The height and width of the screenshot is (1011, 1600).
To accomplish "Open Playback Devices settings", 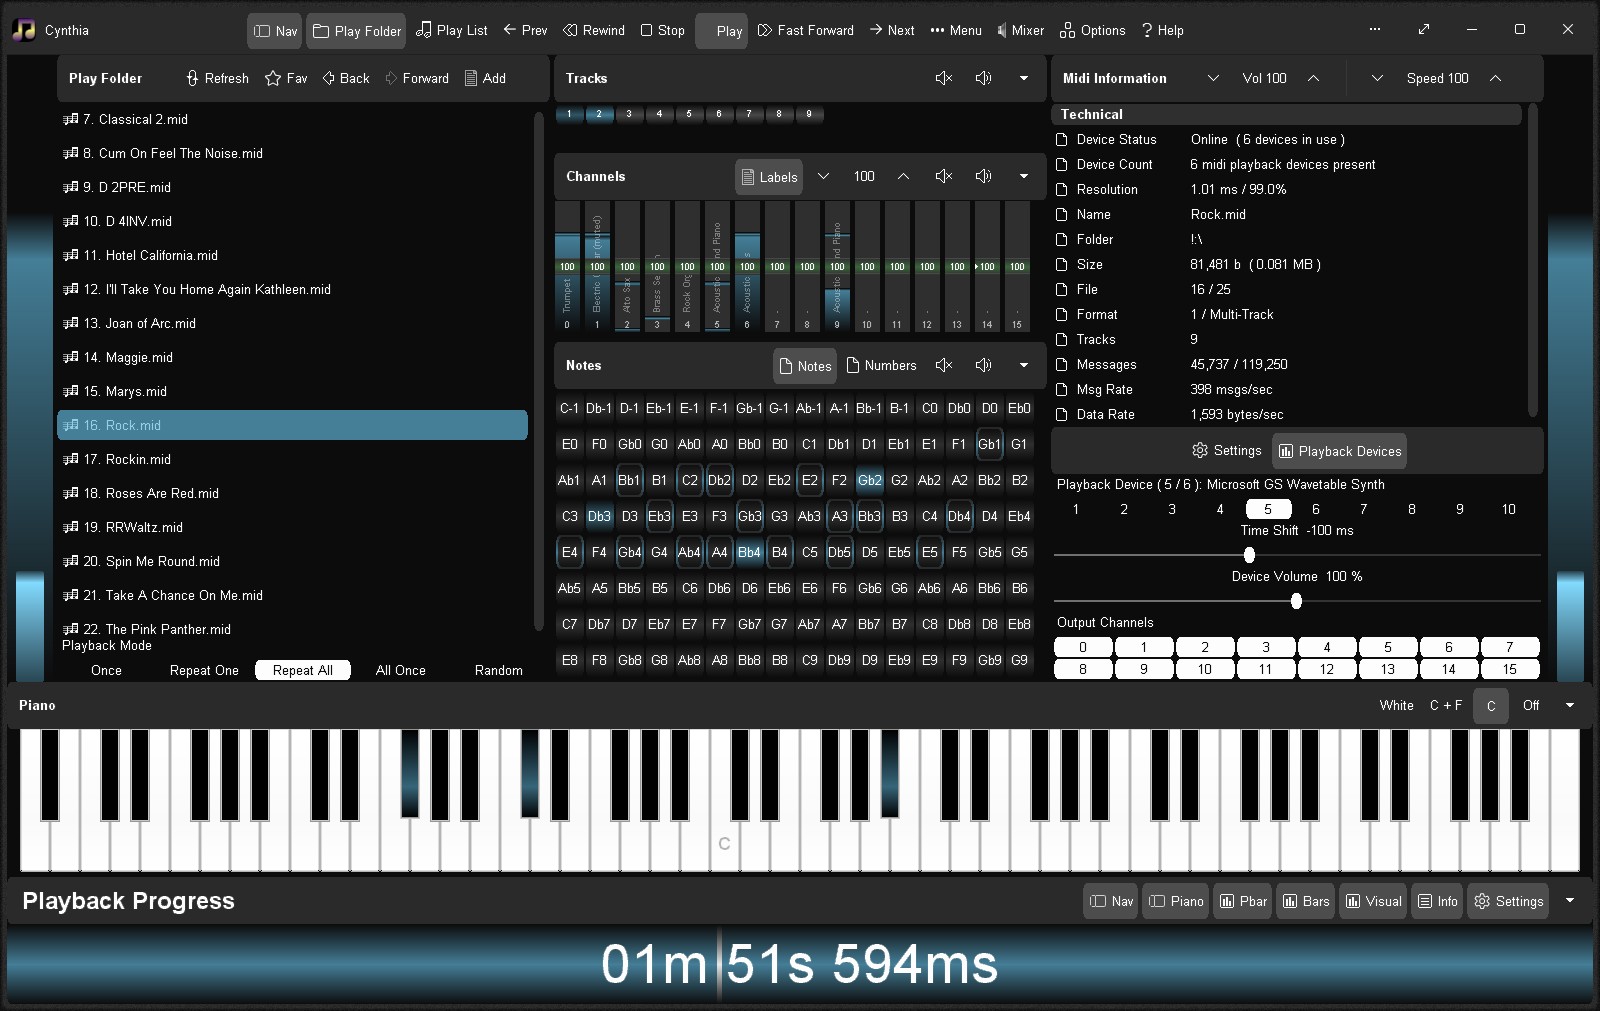I will coord(1339,451).
